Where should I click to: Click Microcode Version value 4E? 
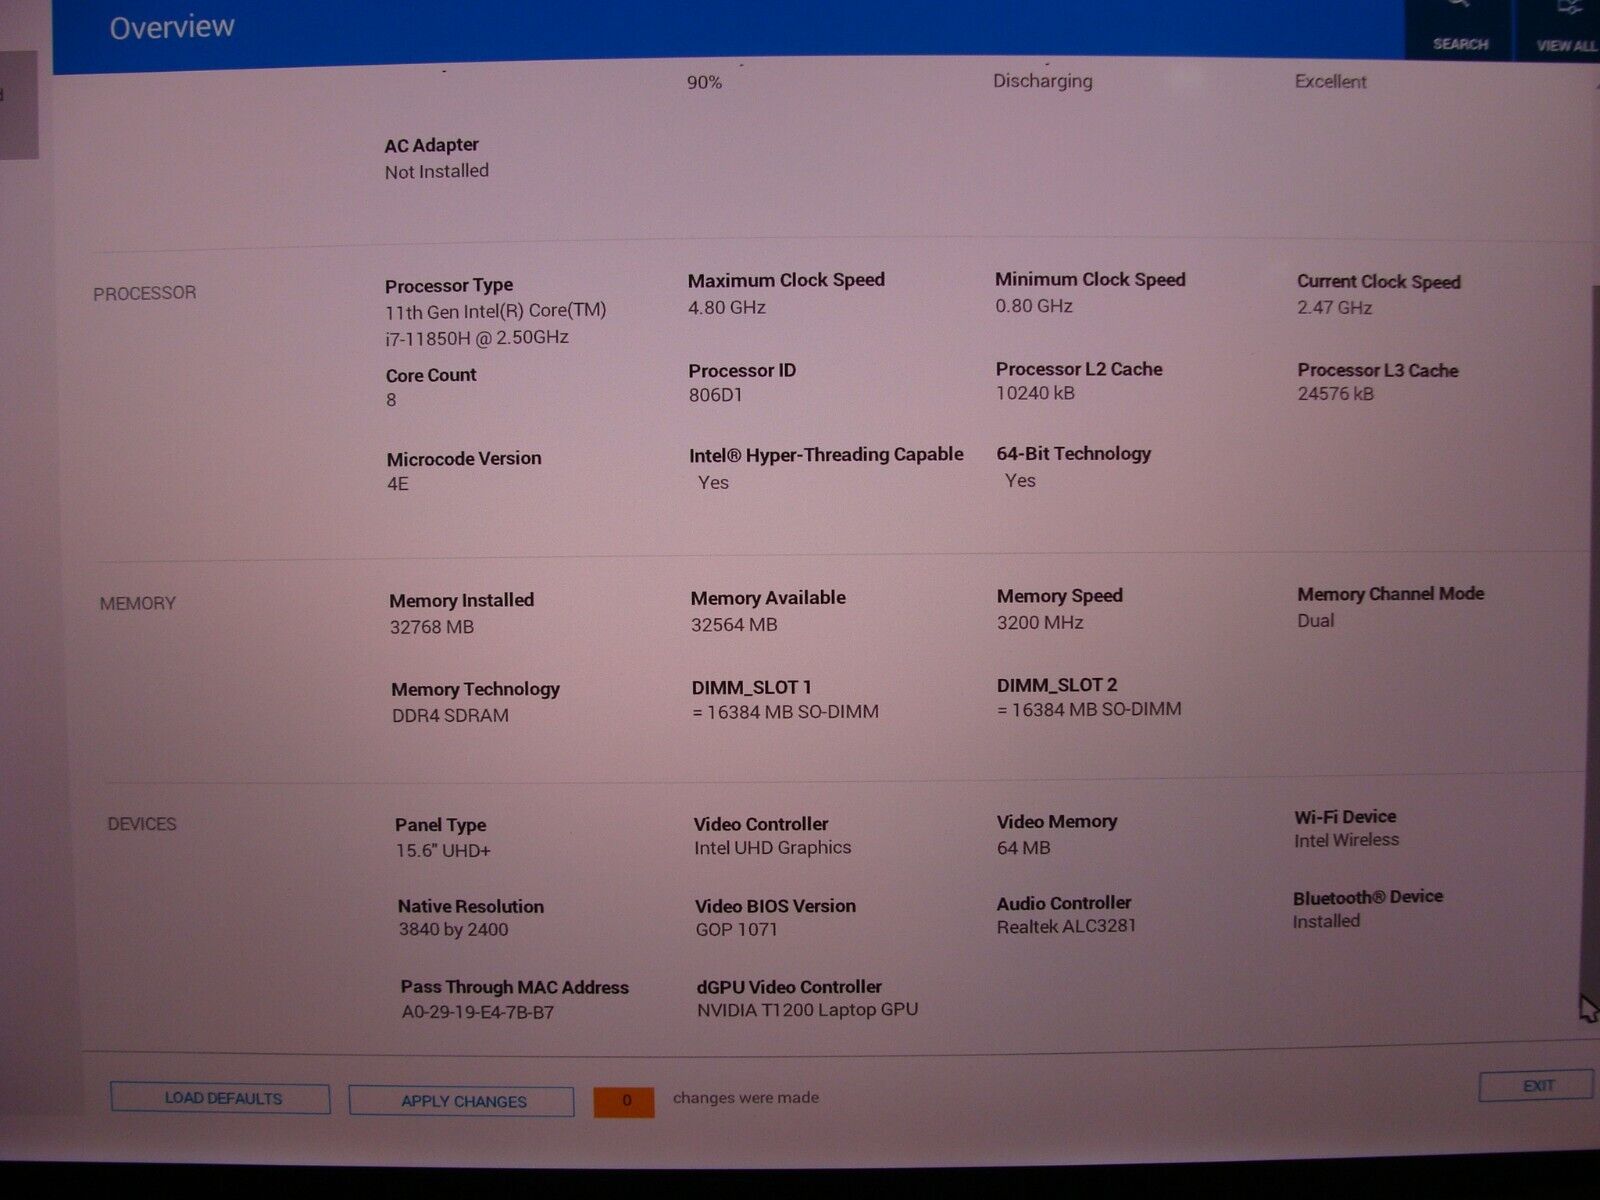pyautogui.click(x=398, y=484)
